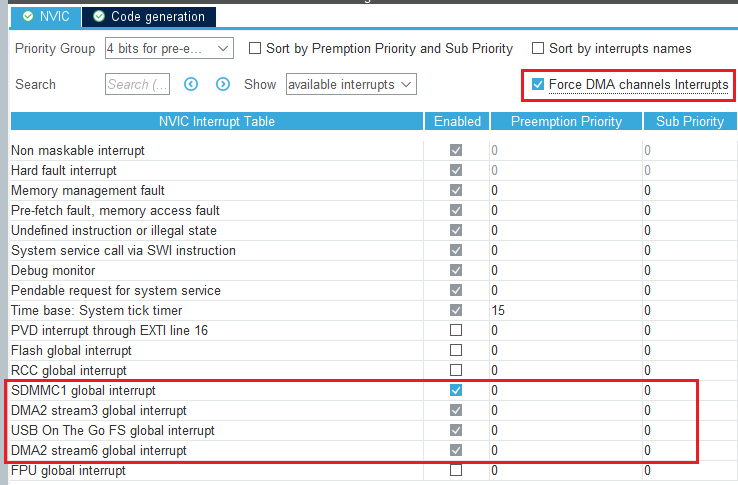Viewport: 738px width, 485px height.
Task: Click the Preemption Priority column header
Action: pos(566,121)
